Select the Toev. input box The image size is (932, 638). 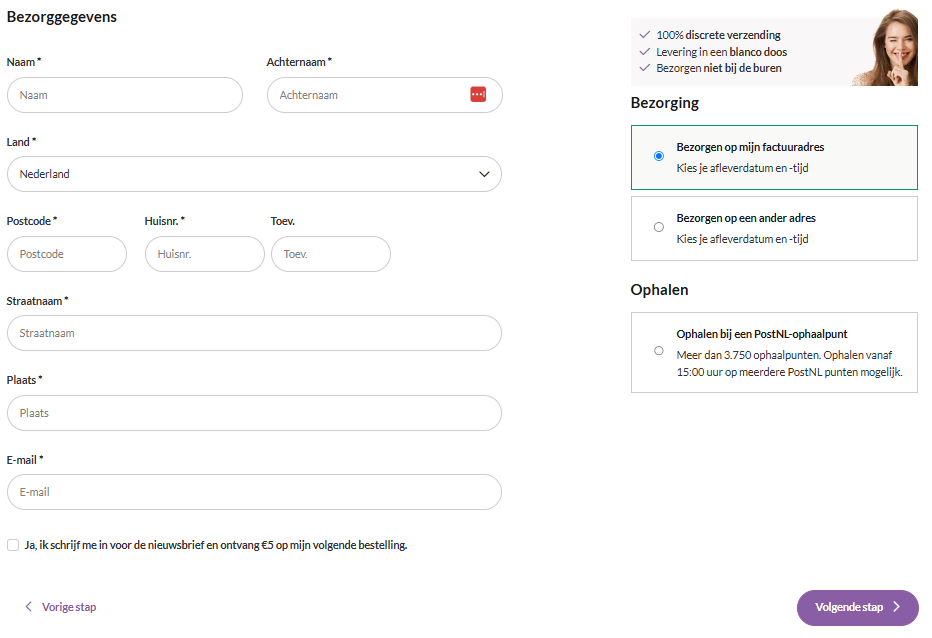tap(331, 254)
